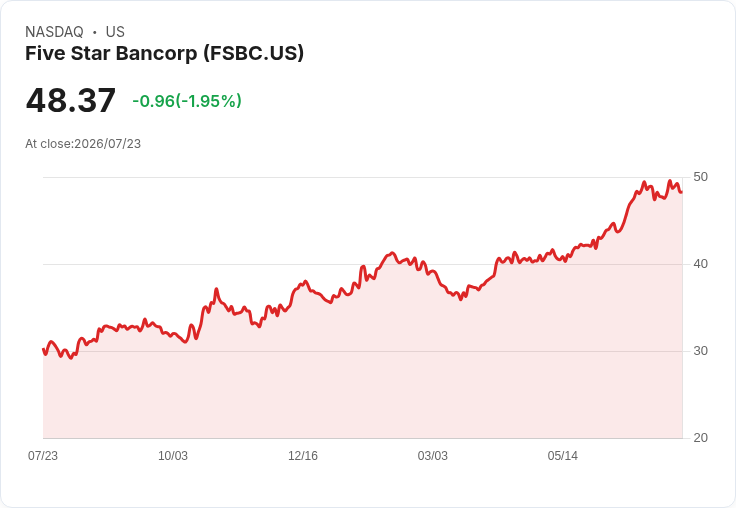Click the price line peak just below 50
Viewport: 736px width, 508px height.
point(670,181)
